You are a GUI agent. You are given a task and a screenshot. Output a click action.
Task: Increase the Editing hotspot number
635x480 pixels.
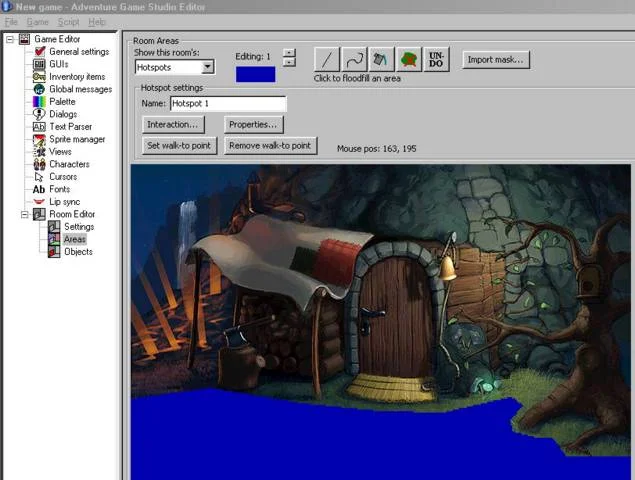point(289,53)
